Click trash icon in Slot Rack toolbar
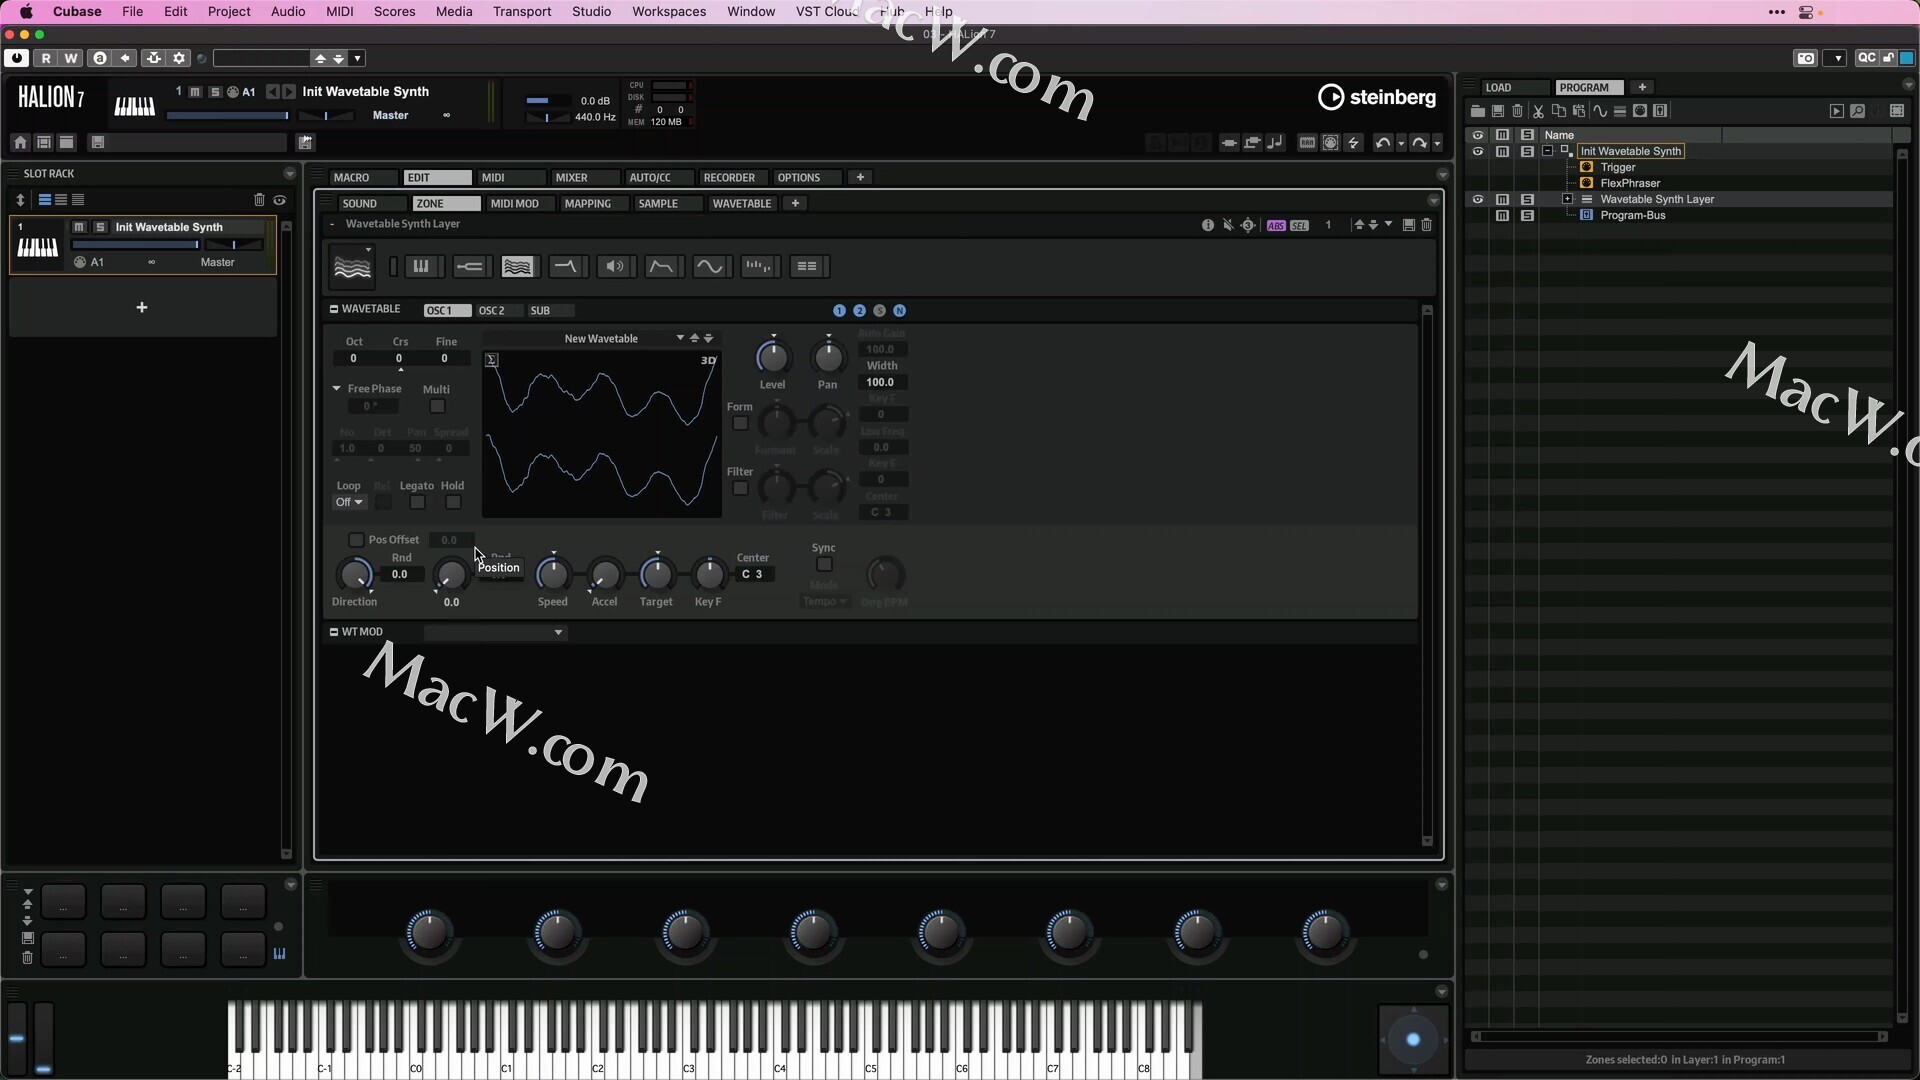The width and height of the screenshot is (1920, 1080). pyautogui.click(x=259, y=200)
